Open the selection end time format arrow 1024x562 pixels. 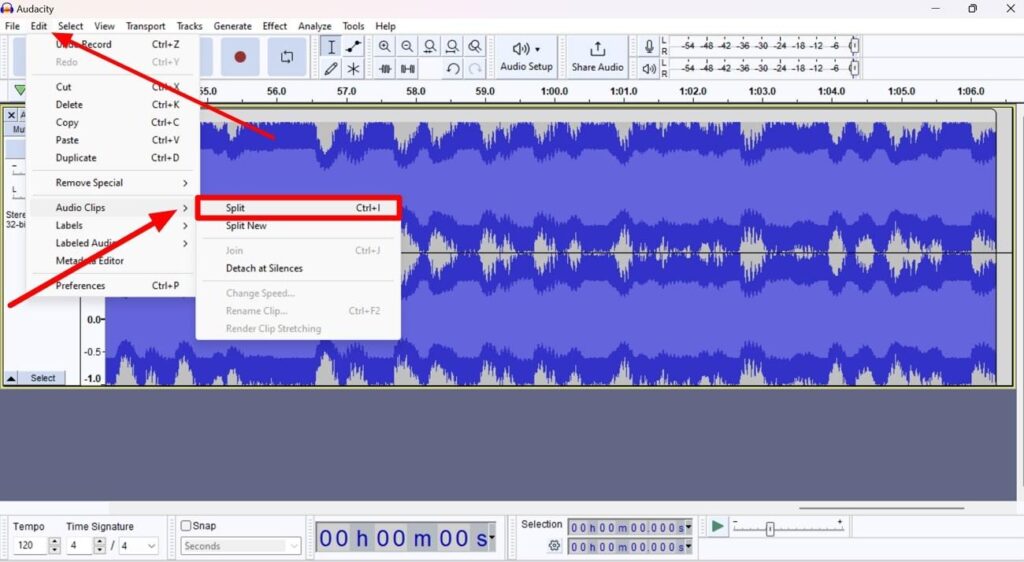[x=688, y=546]
